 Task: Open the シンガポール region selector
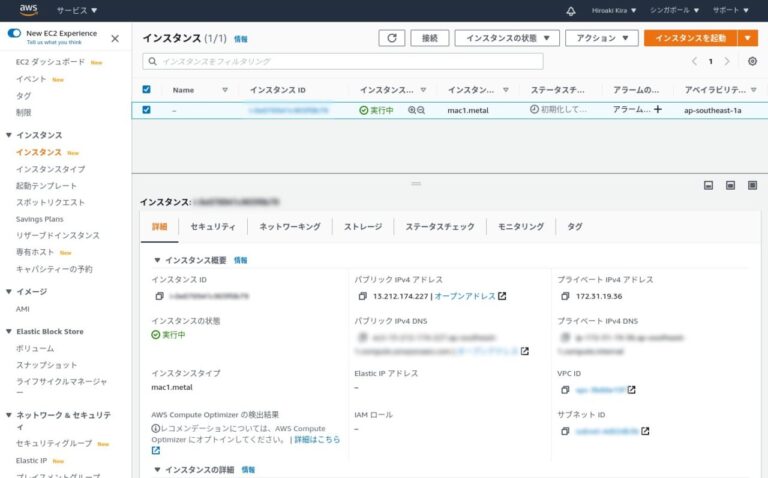[x=674, y=10]
